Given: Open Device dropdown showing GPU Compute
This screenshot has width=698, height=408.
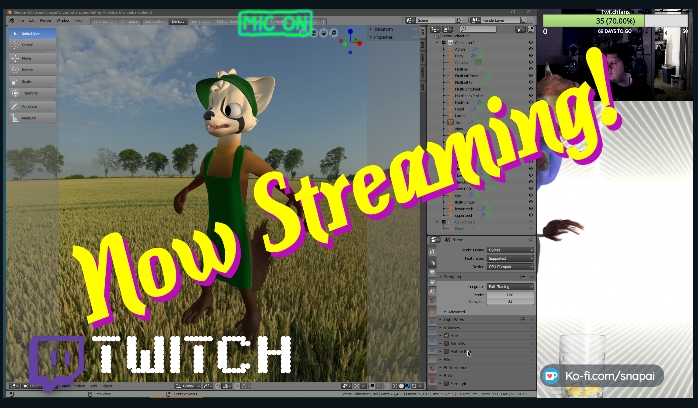Looking at the screenshot, I should 510,267.
